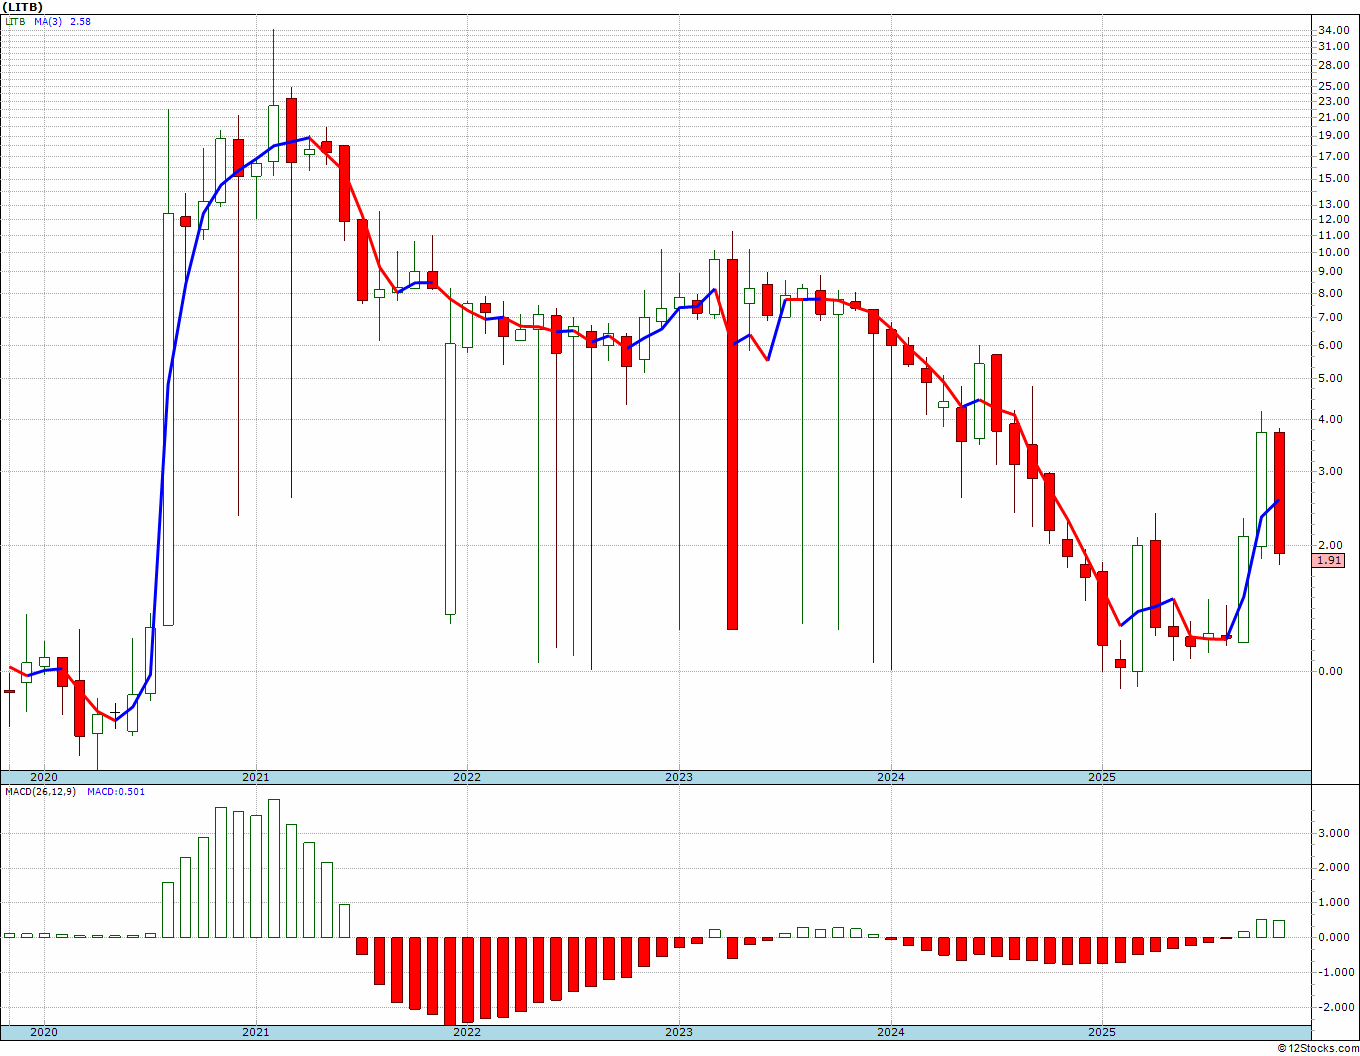Image resolution: width=1360 pixels, height=1056 pixels.
Task: Click 2025 on the price chart time axis
Action: 1102,777
